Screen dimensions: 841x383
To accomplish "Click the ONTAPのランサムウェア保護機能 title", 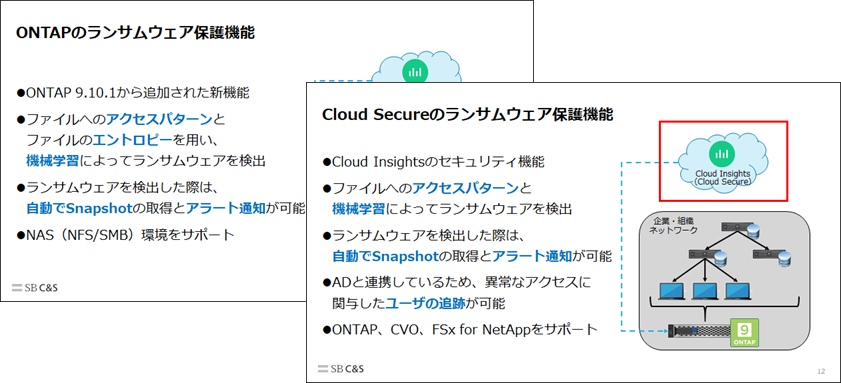I will point(136,33).
